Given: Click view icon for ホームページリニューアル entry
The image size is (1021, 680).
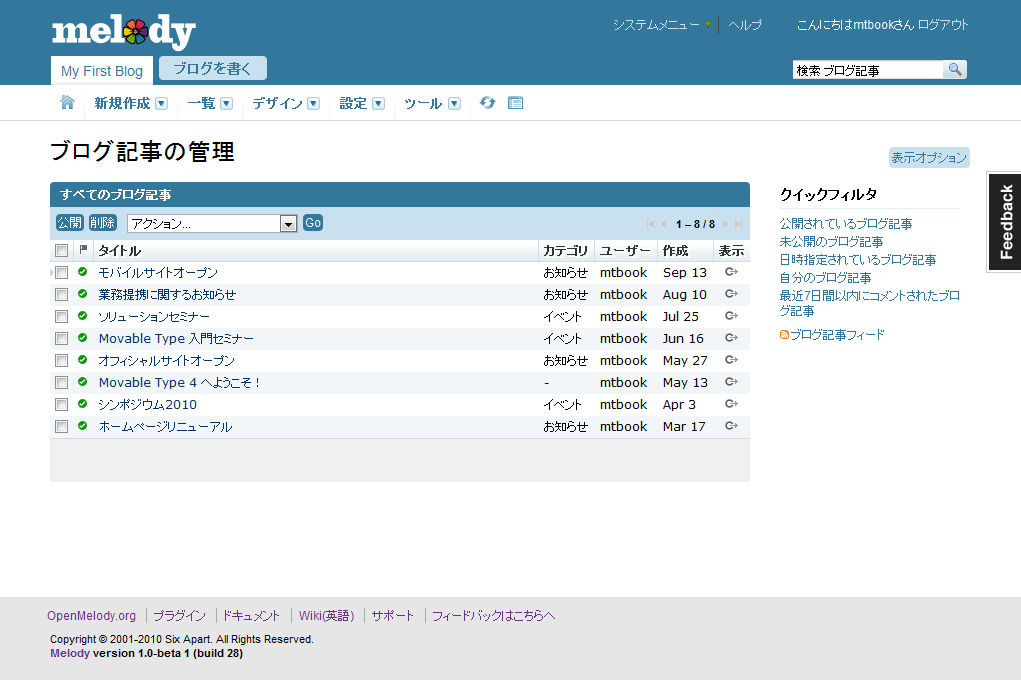Looking at the screenshot, I should coord(731,426).
